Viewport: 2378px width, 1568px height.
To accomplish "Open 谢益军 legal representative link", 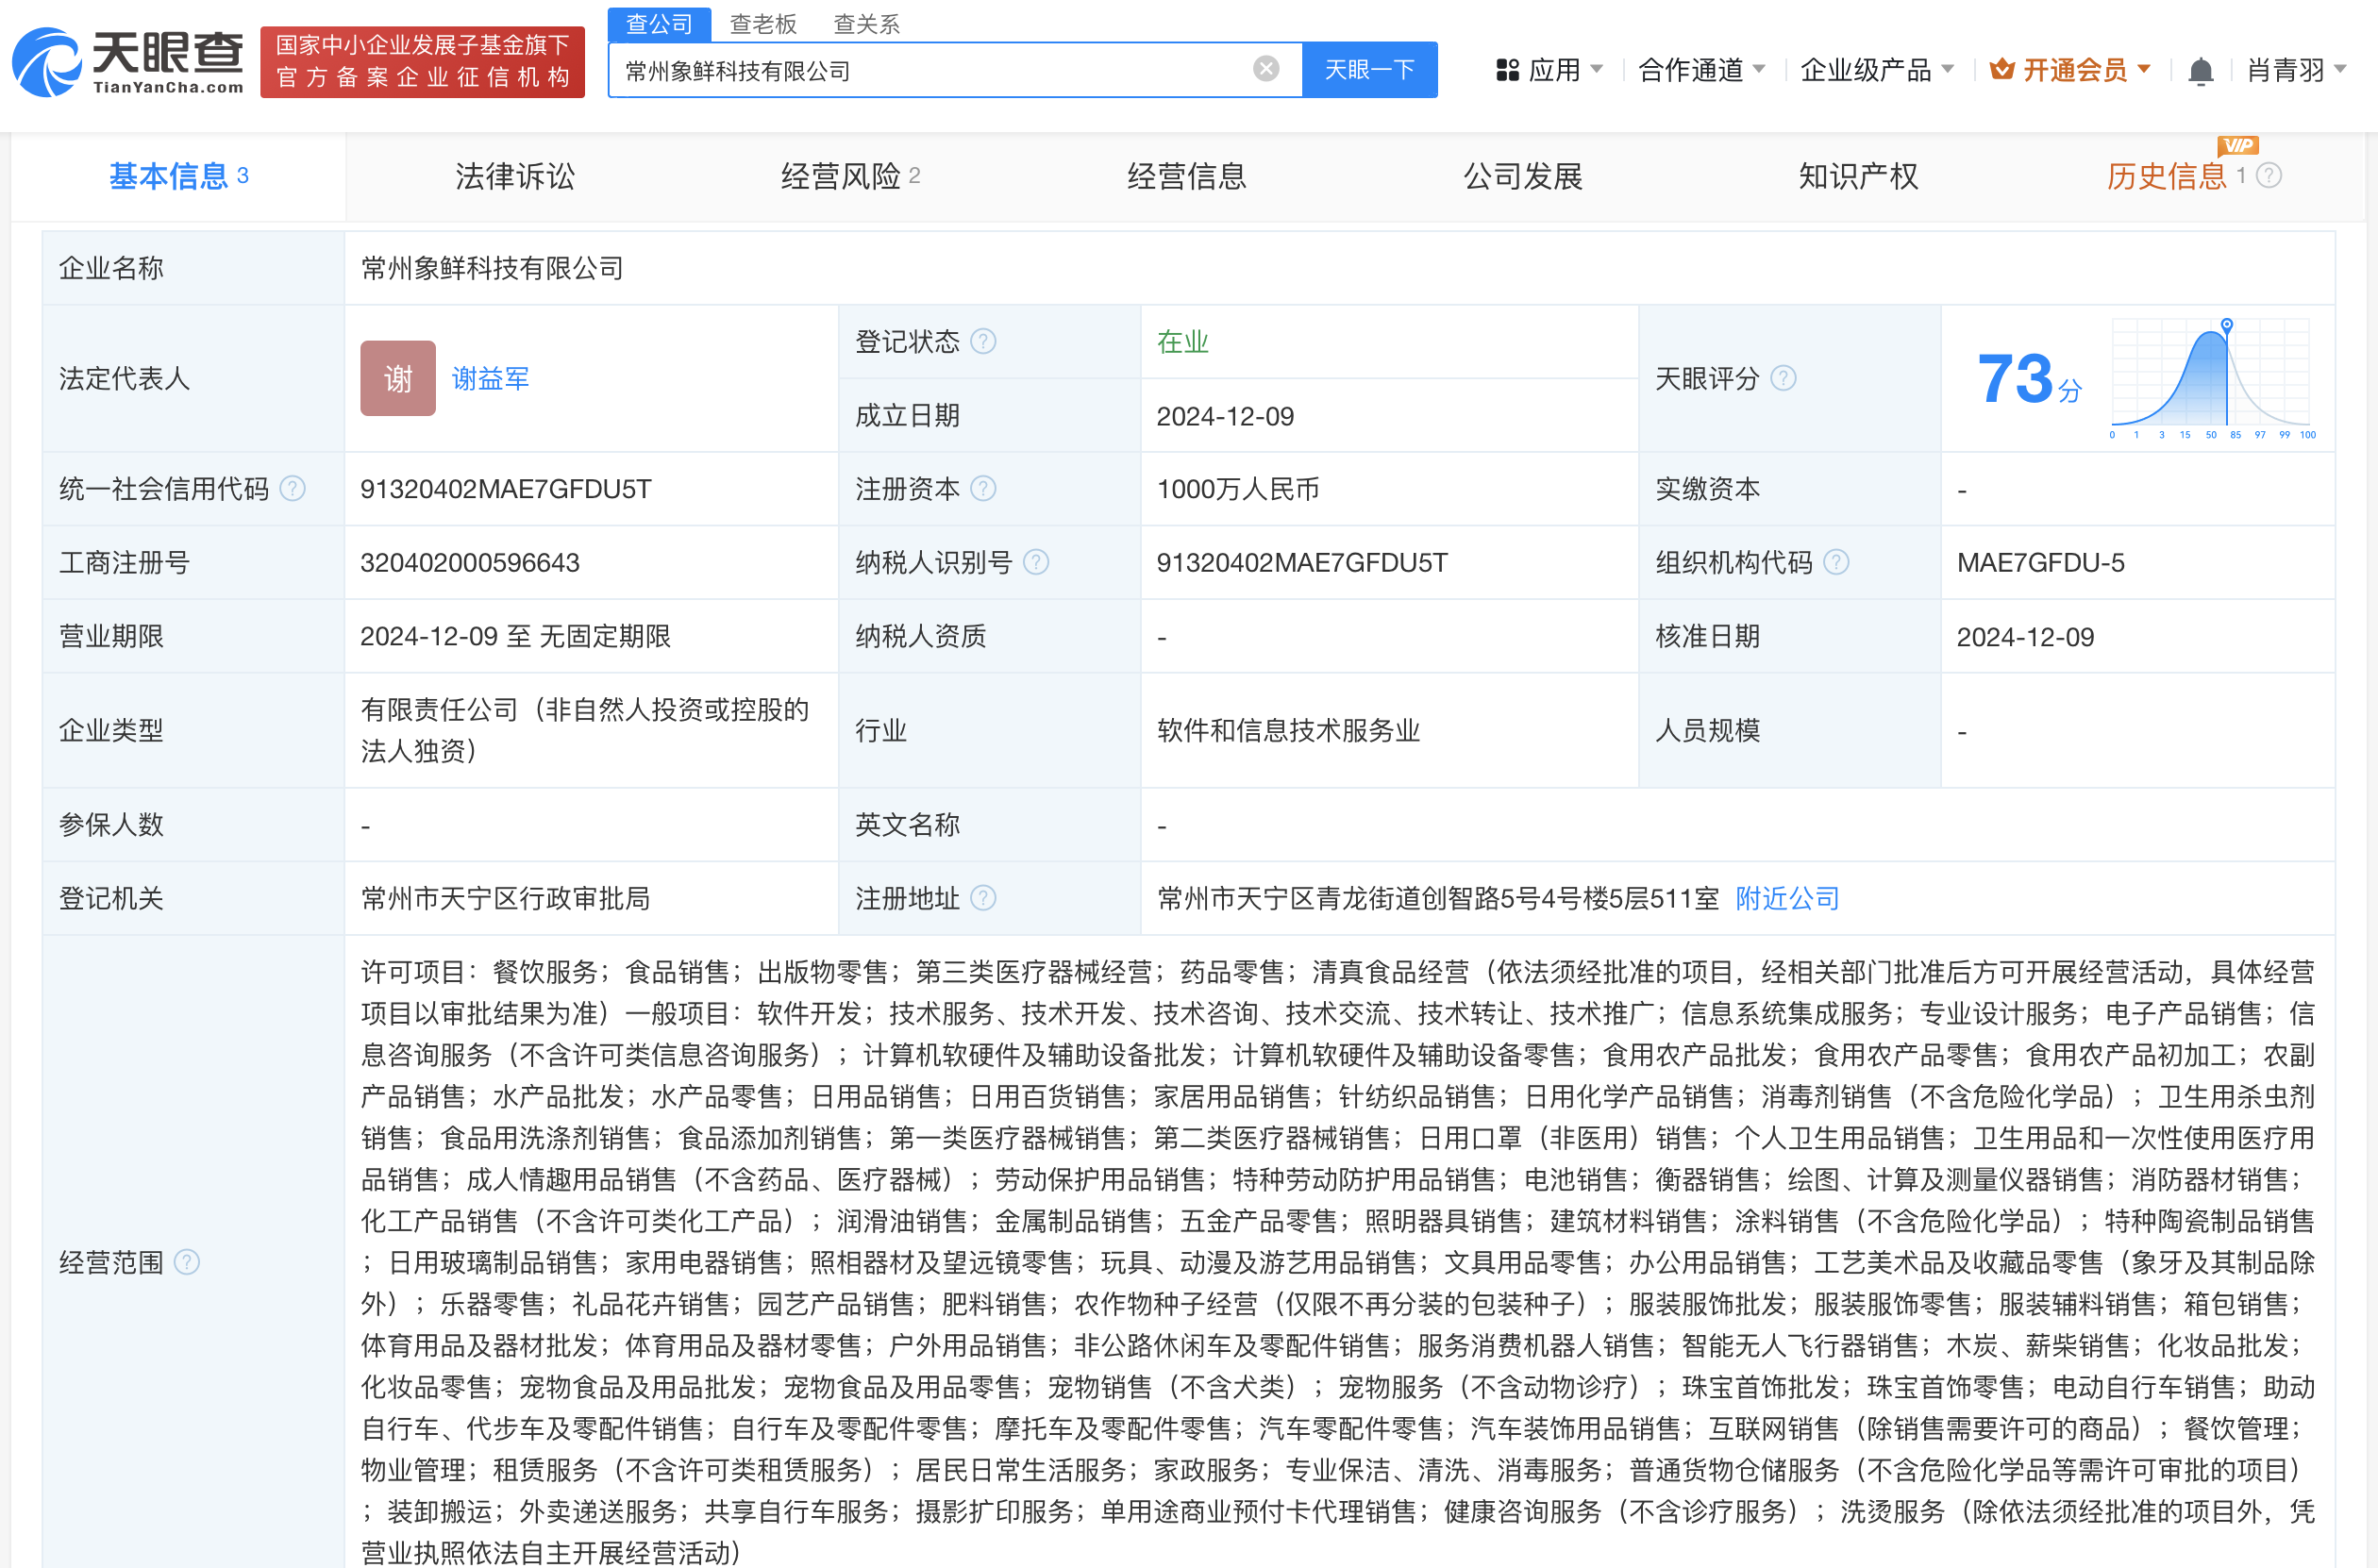I will pyautogui.click(x=490, y=379).
